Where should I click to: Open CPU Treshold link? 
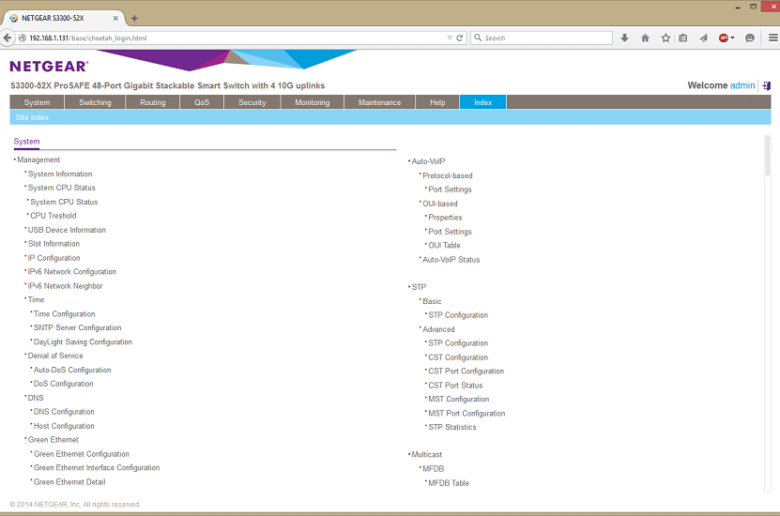click(53, 215)
